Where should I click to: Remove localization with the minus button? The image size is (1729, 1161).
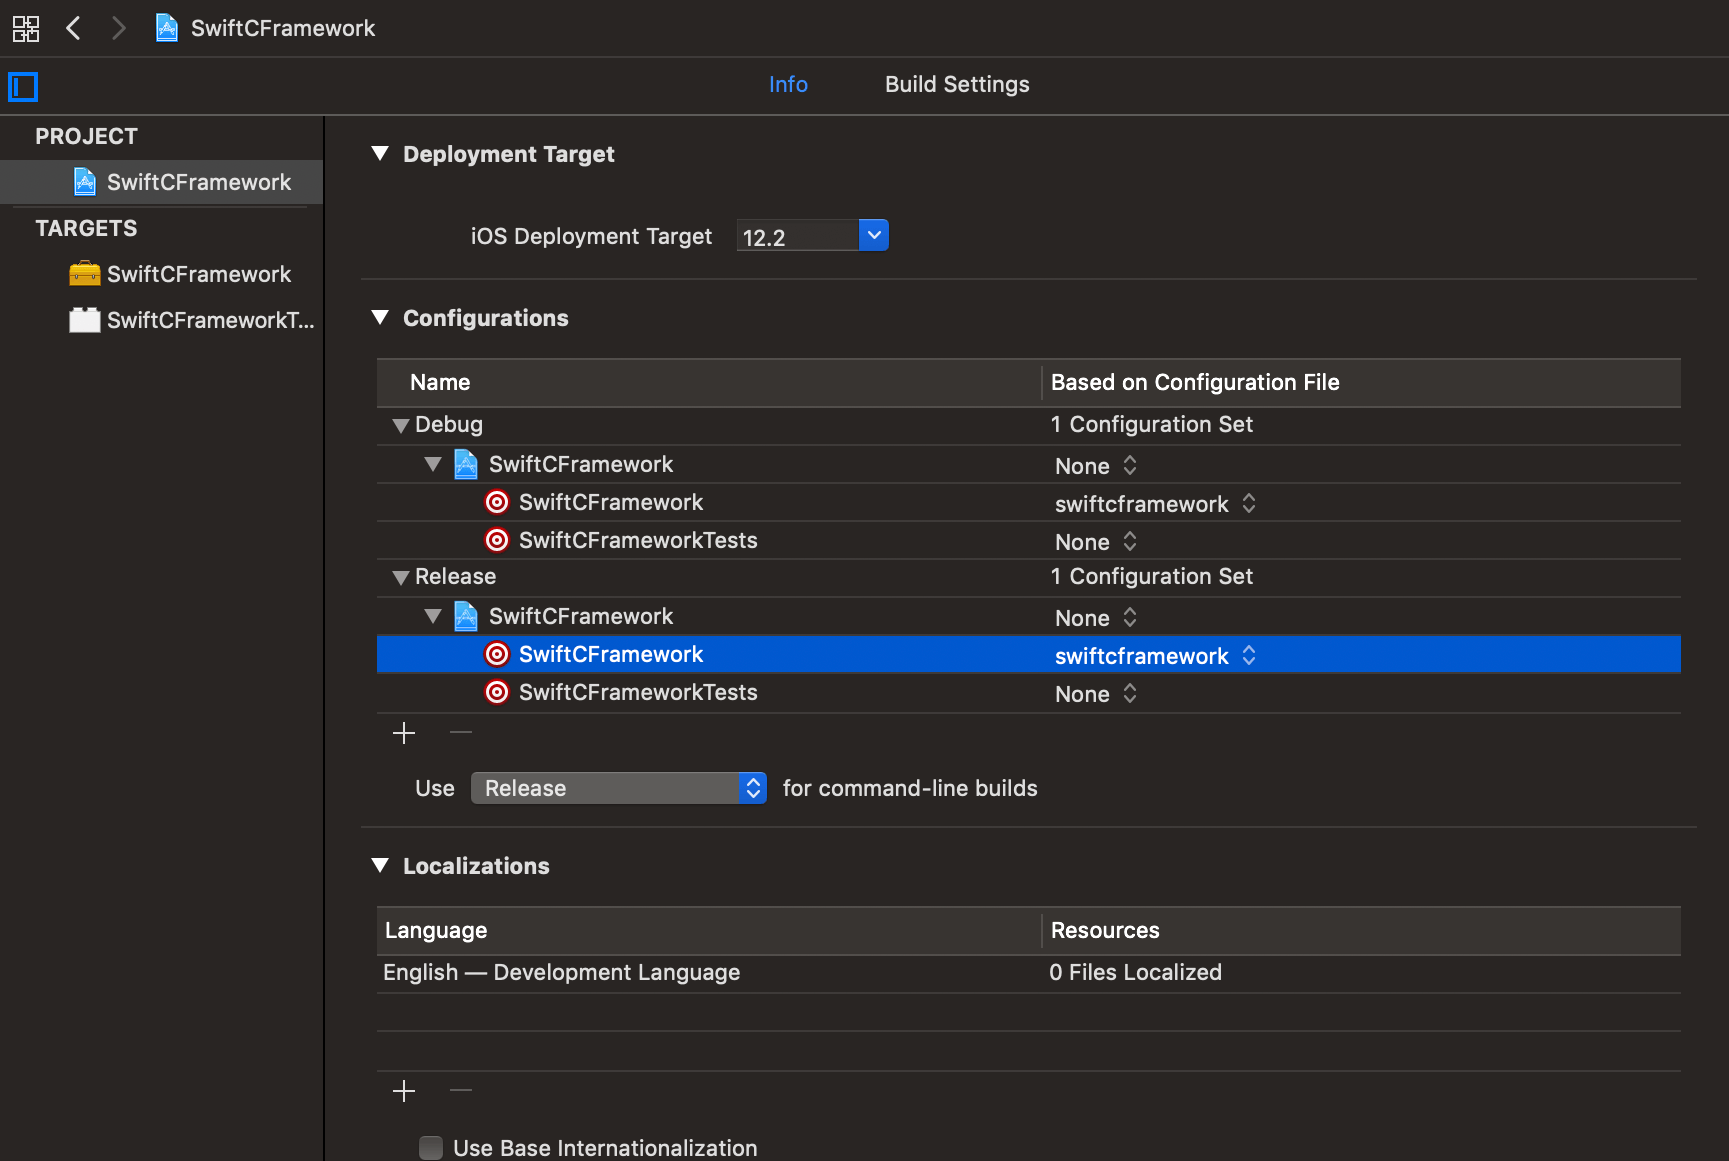[461, 1090]
